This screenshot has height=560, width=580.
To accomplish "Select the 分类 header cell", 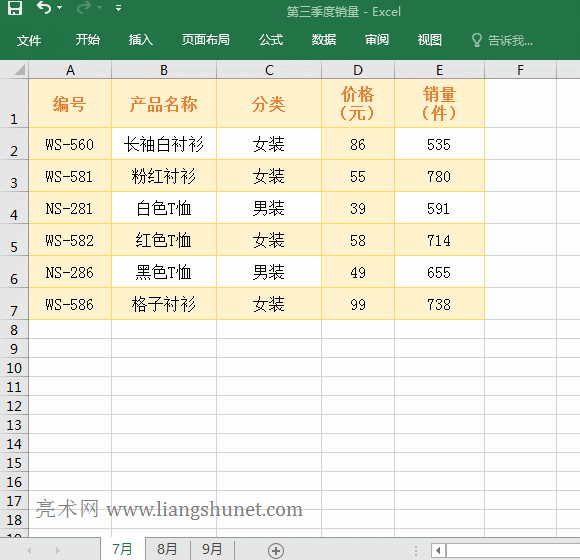I will [269, 104].
